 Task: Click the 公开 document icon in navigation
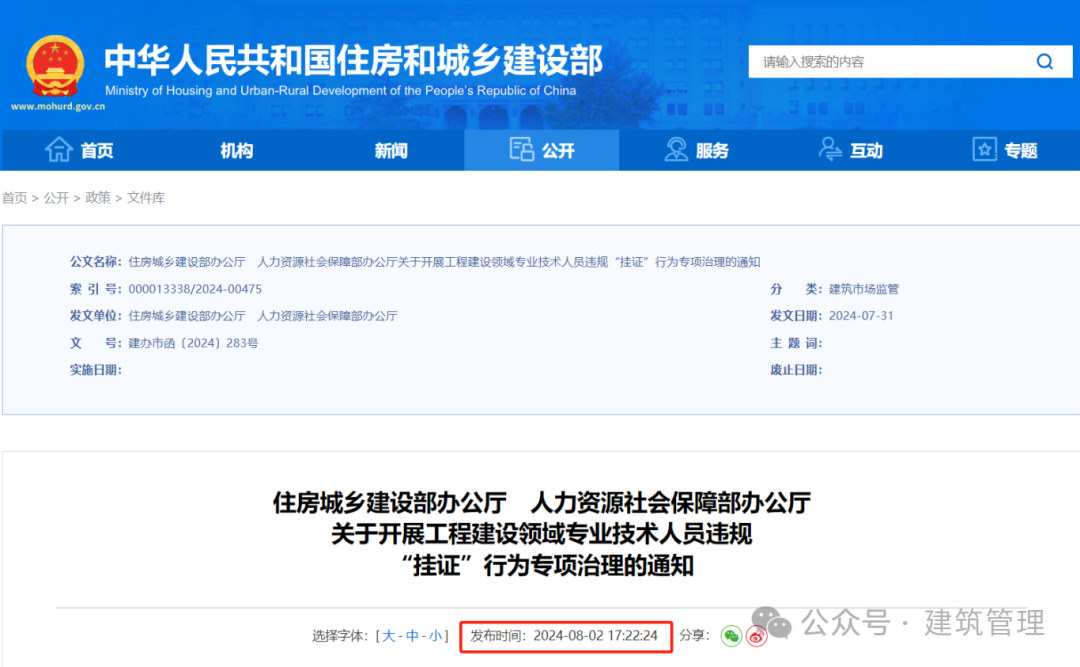click(520, 149)
